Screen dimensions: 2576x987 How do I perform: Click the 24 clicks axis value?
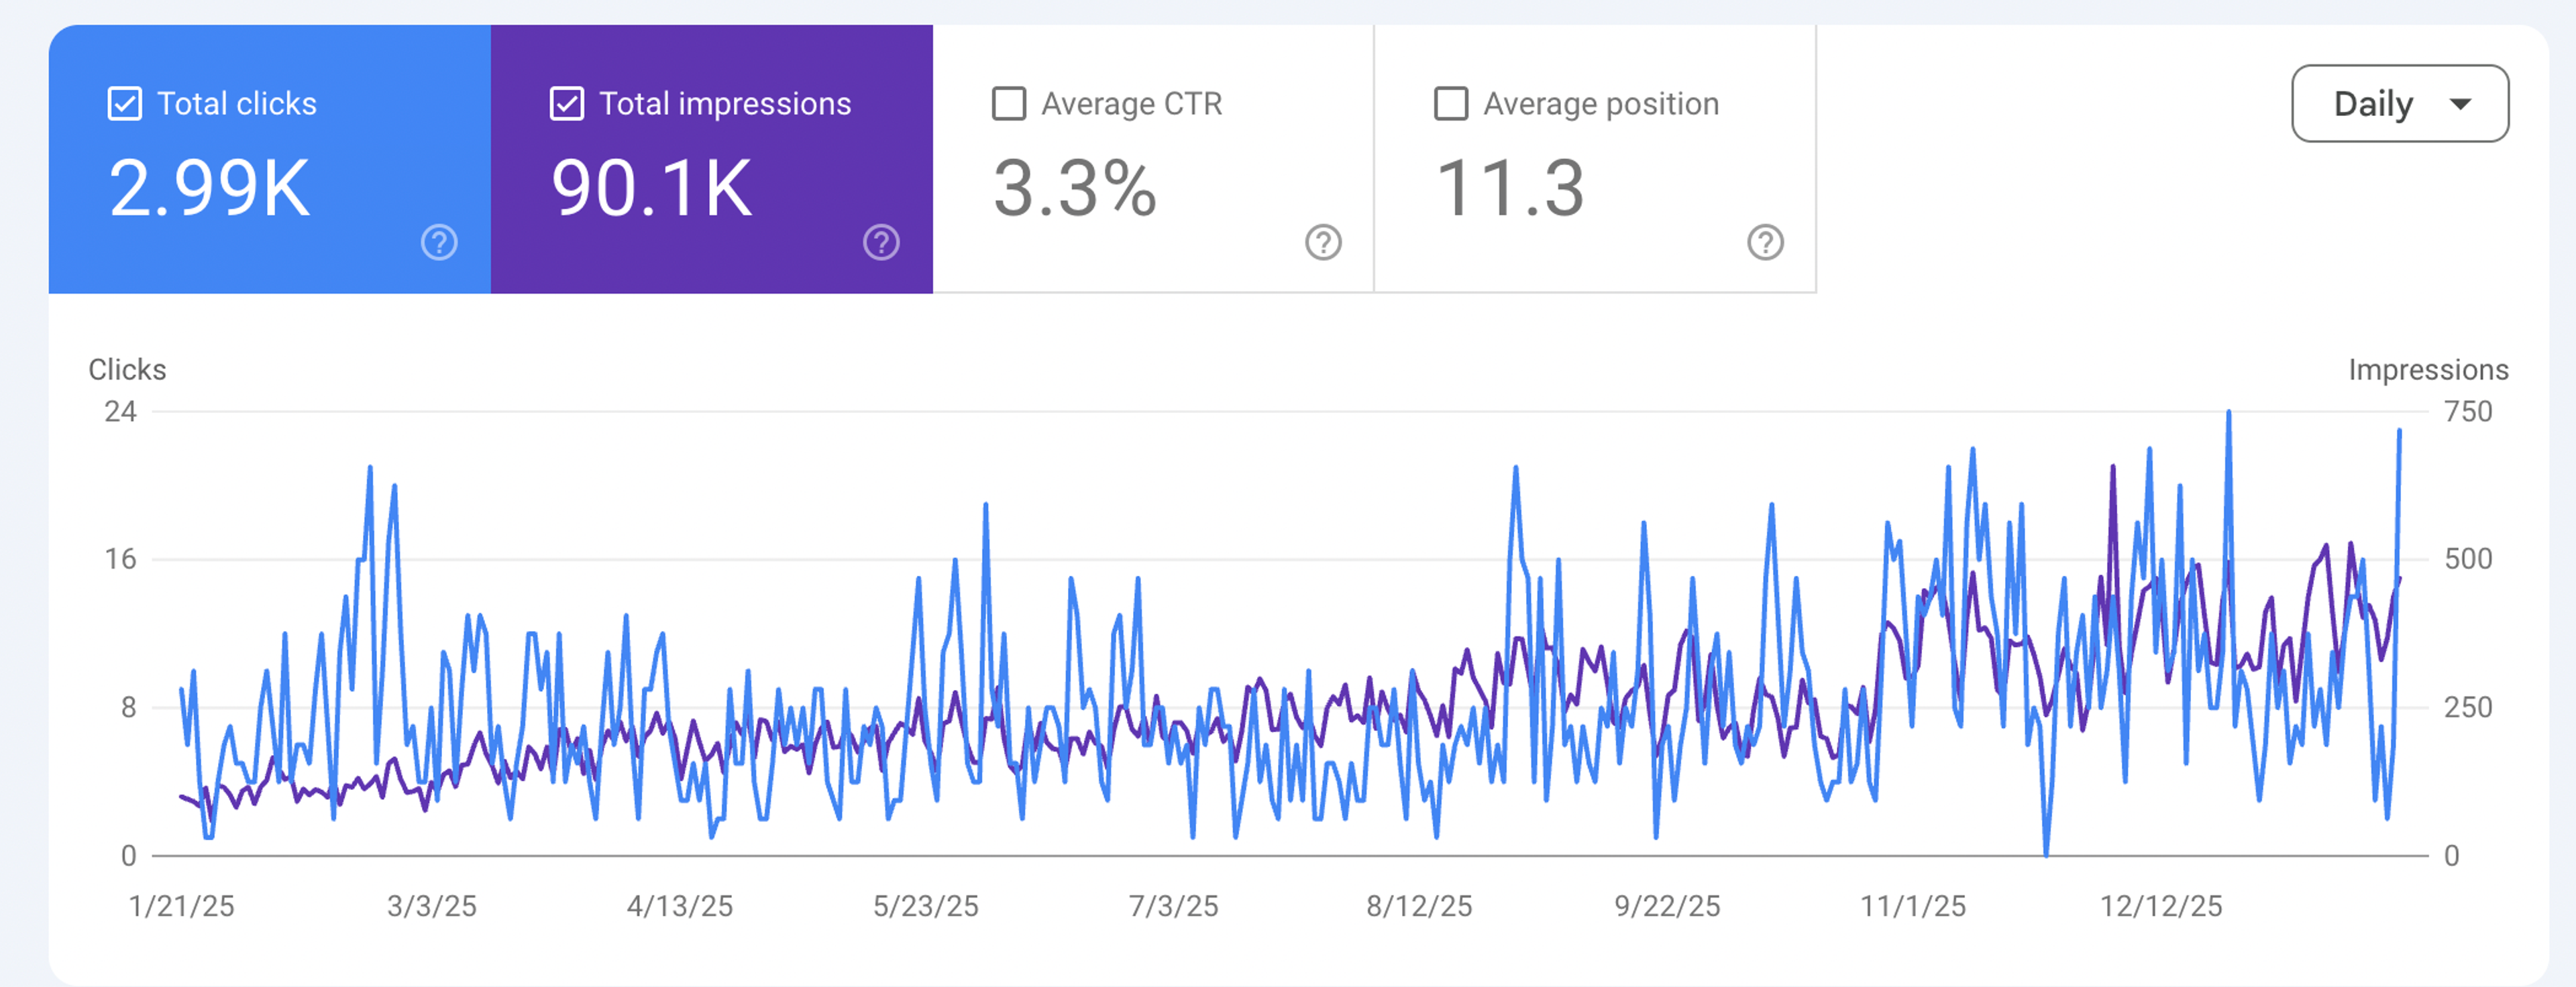pos(121,412)
